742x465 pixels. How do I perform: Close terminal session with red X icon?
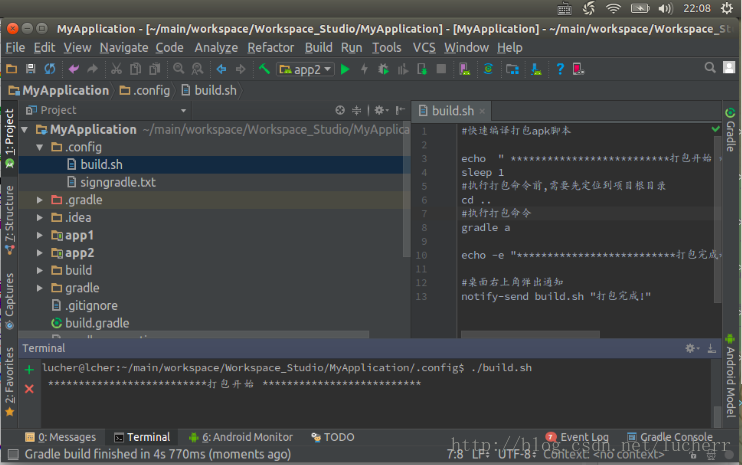pyautogui.click(x=29, y=389)
